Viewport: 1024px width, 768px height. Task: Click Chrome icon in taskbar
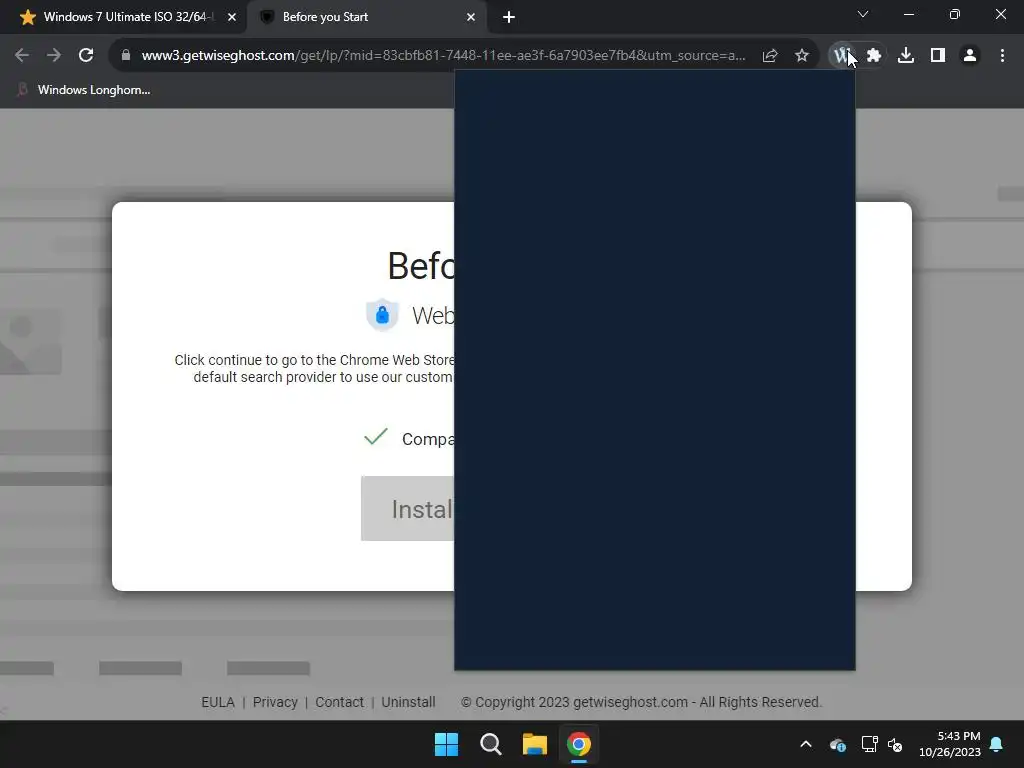point(579,744)
